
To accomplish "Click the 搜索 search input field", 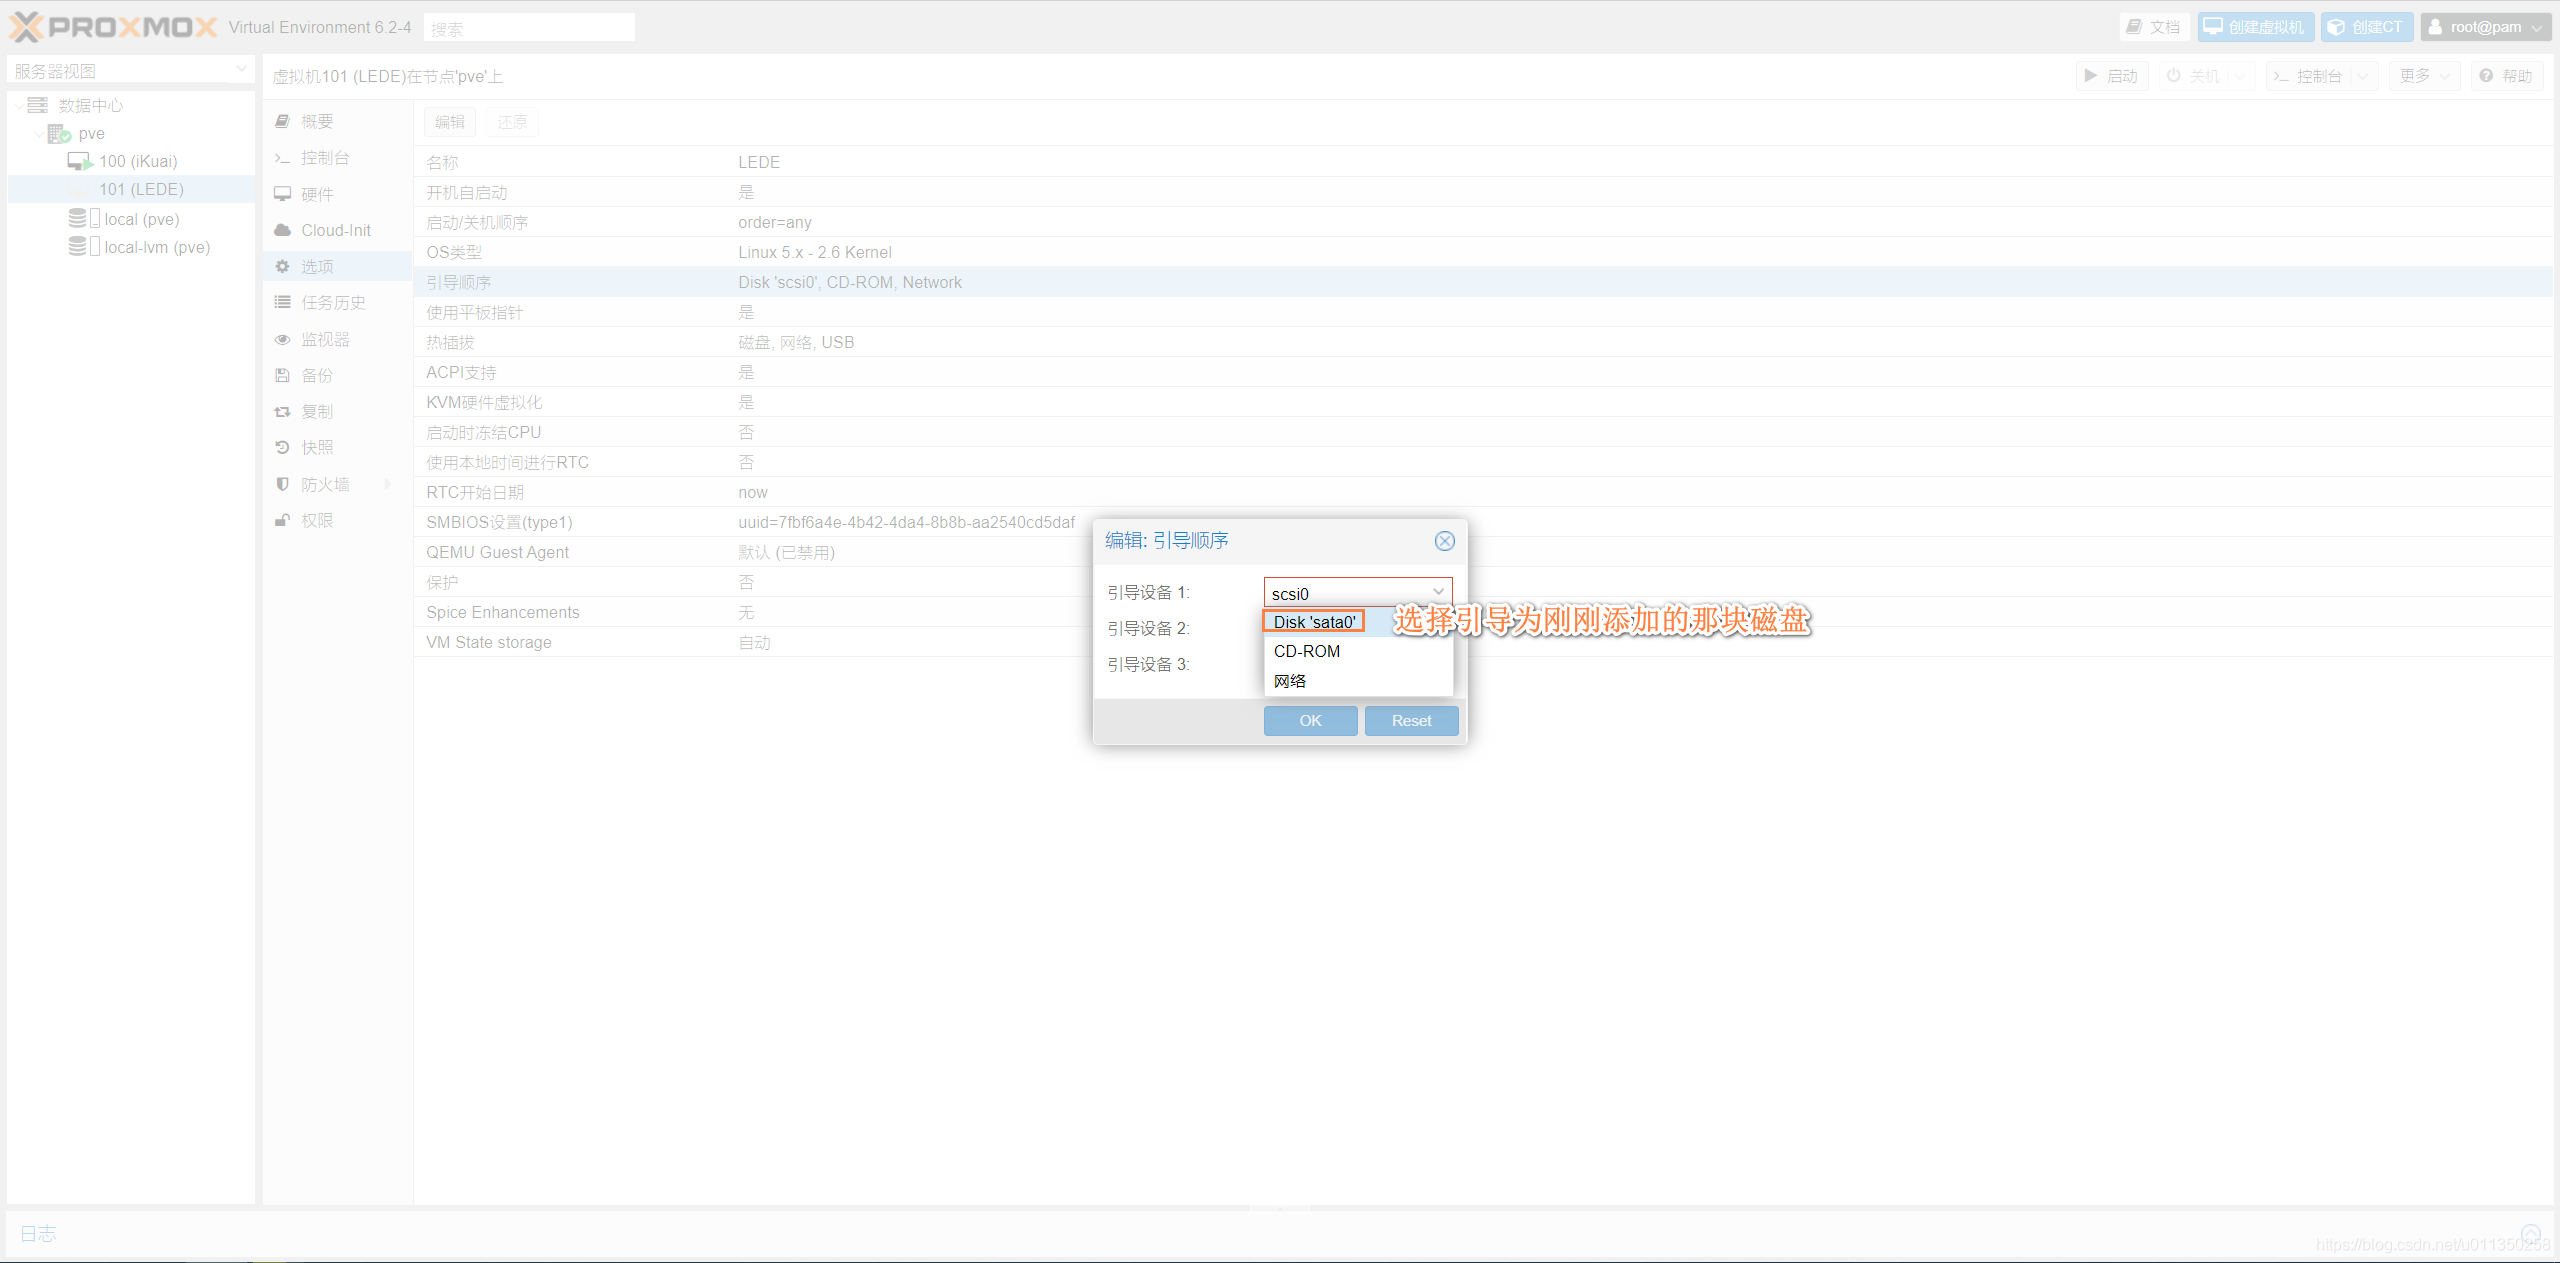I will [530, 28].
